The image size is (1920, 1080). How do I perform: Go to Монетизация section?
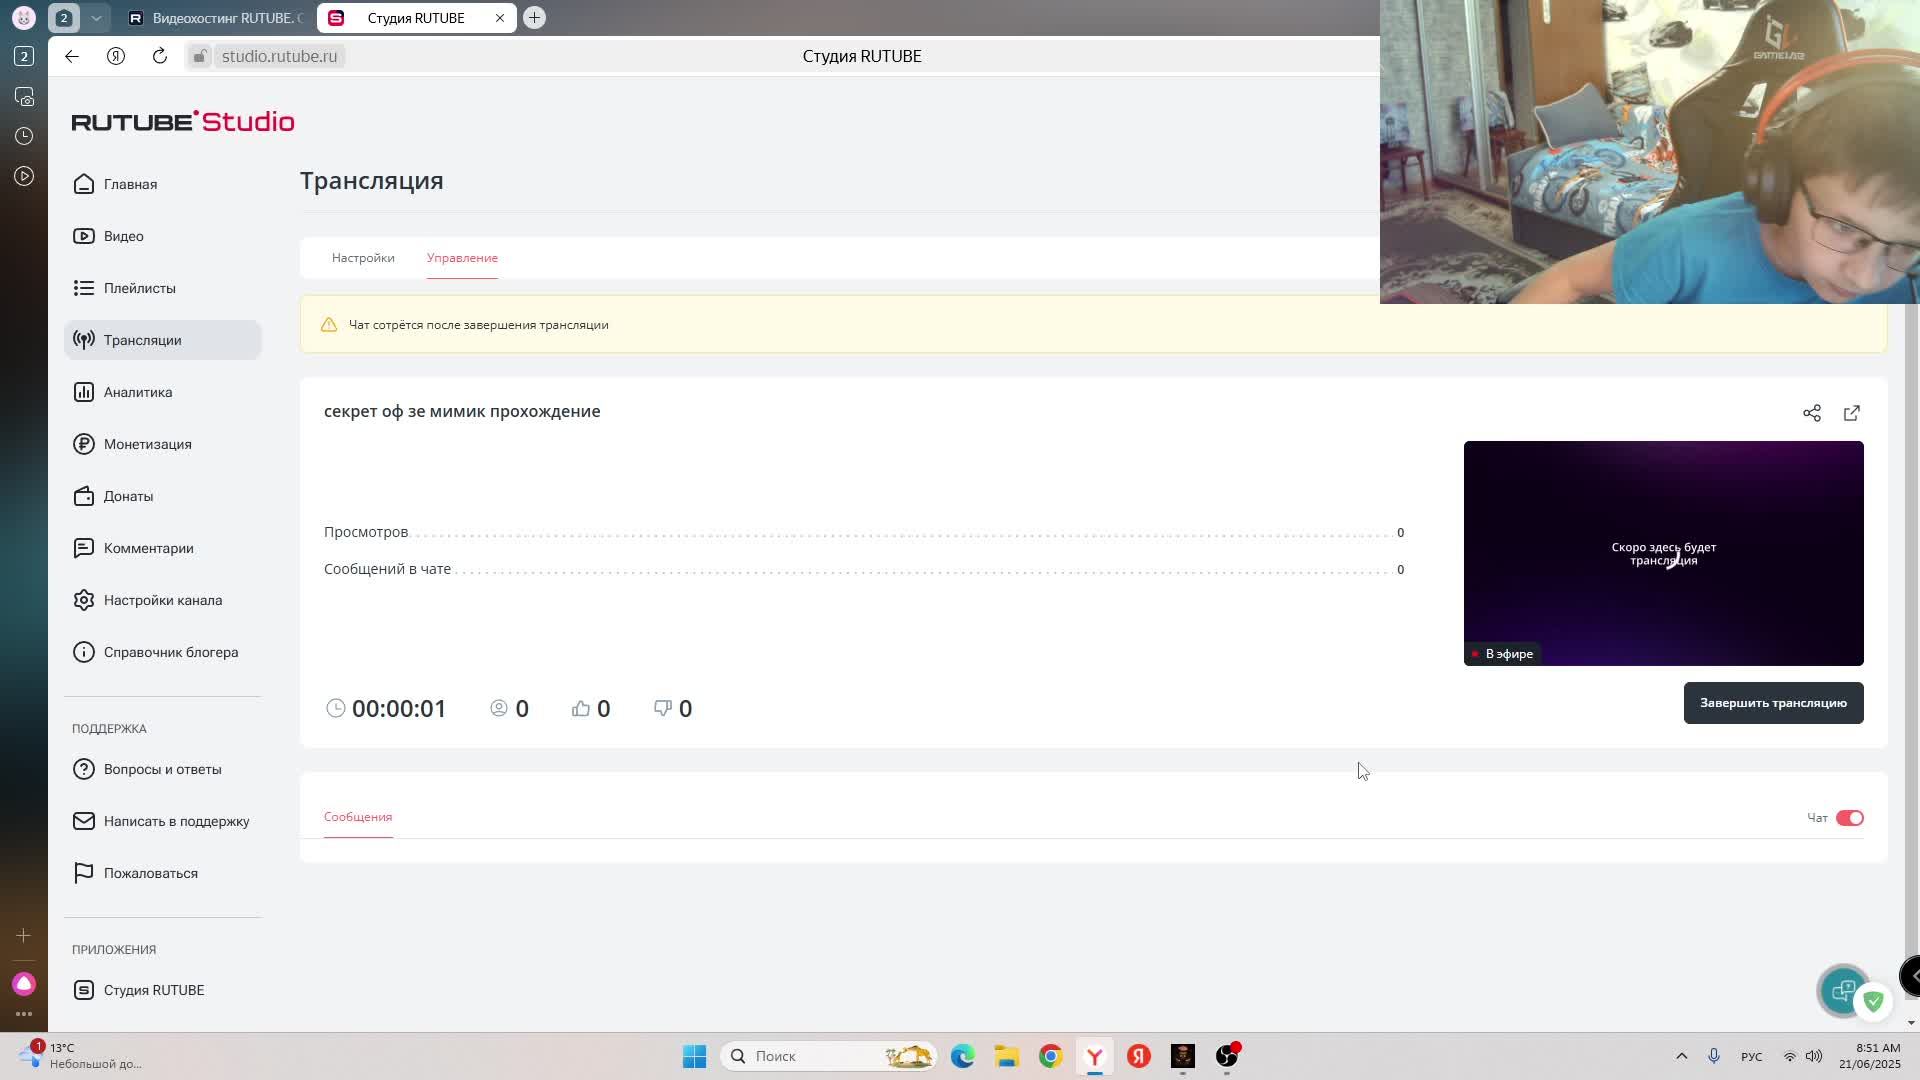[x=147, y=444]
